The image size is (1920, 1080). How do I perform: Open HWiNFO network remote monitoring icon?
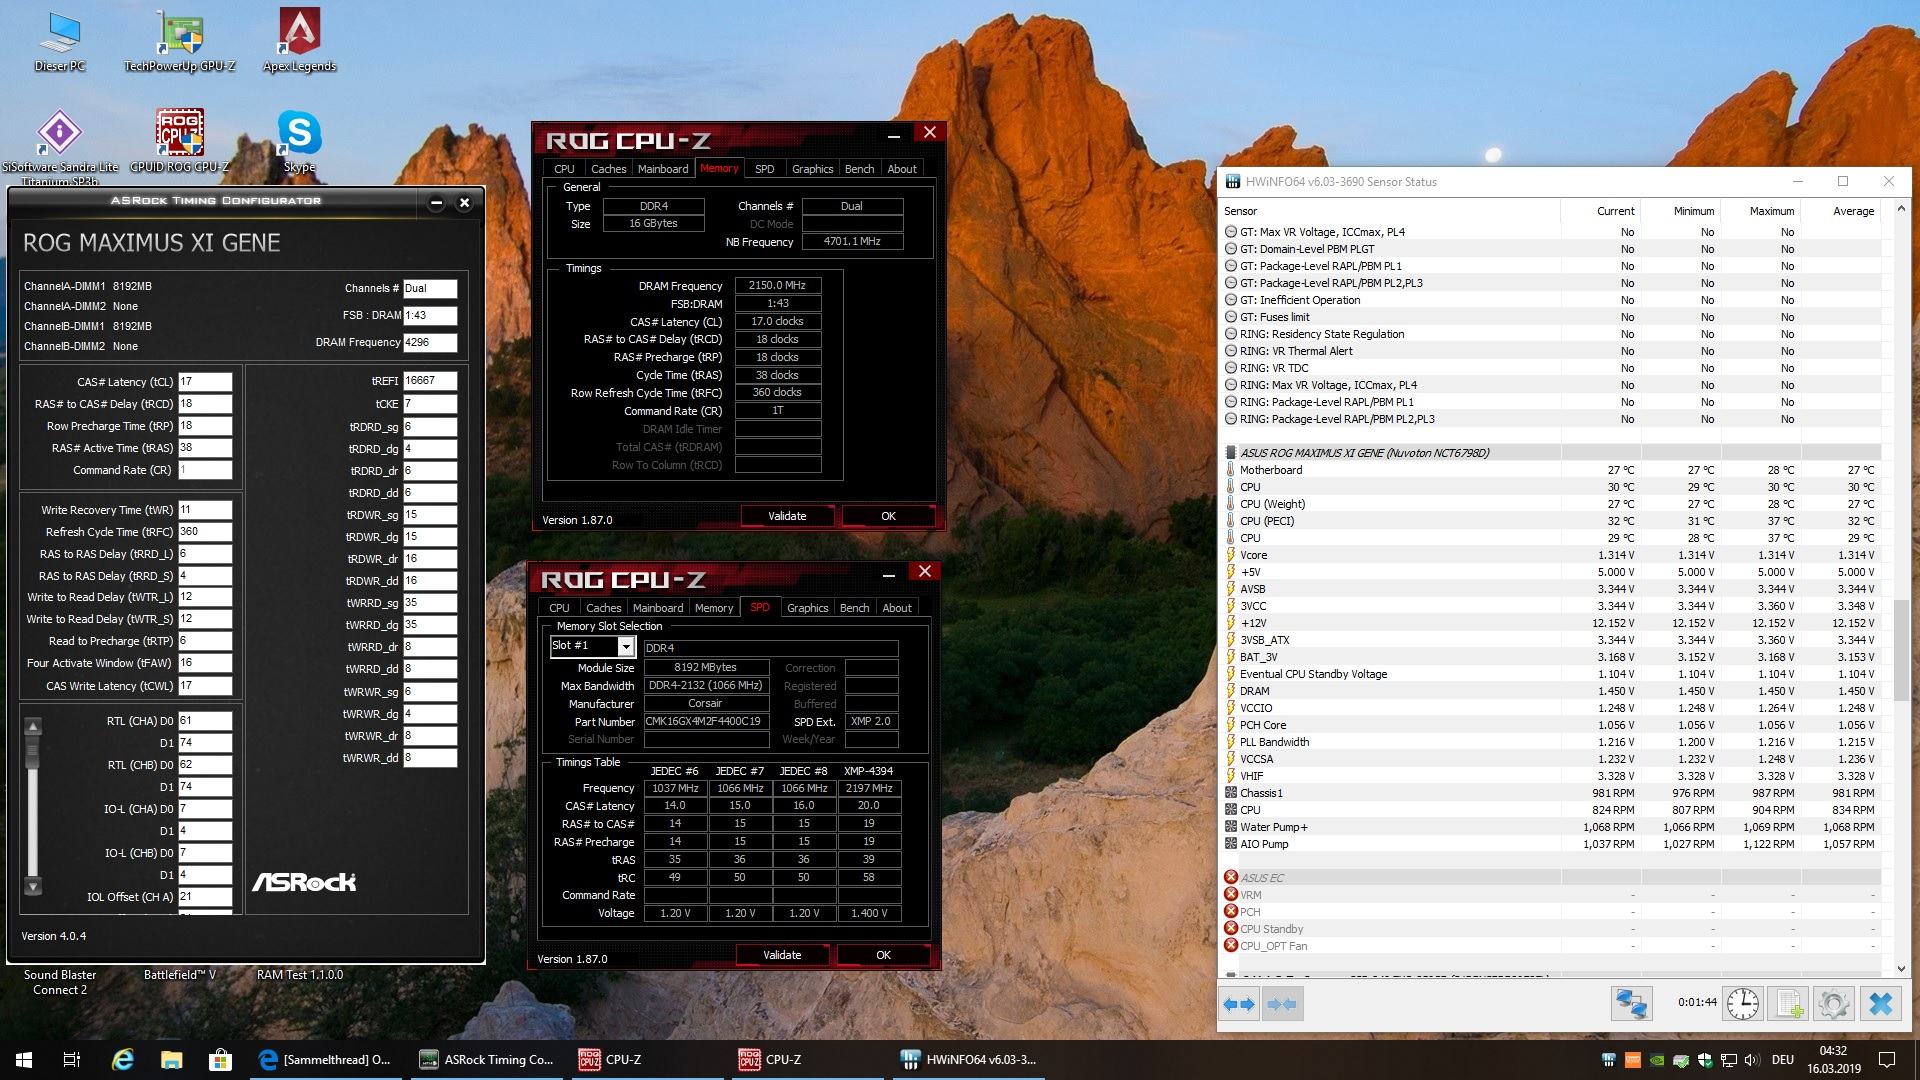tap(1631, 1004)
